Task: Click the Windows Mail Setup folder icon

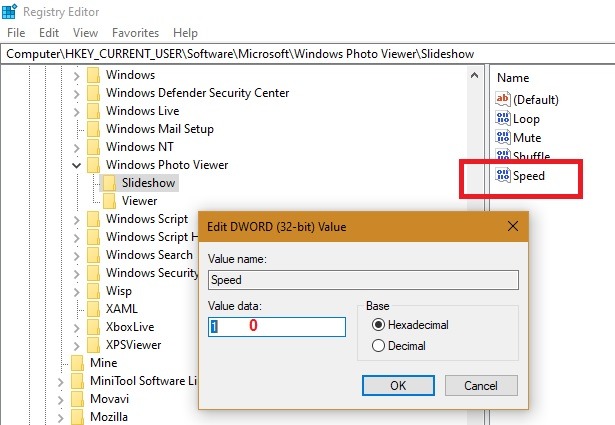Action: 93,129
